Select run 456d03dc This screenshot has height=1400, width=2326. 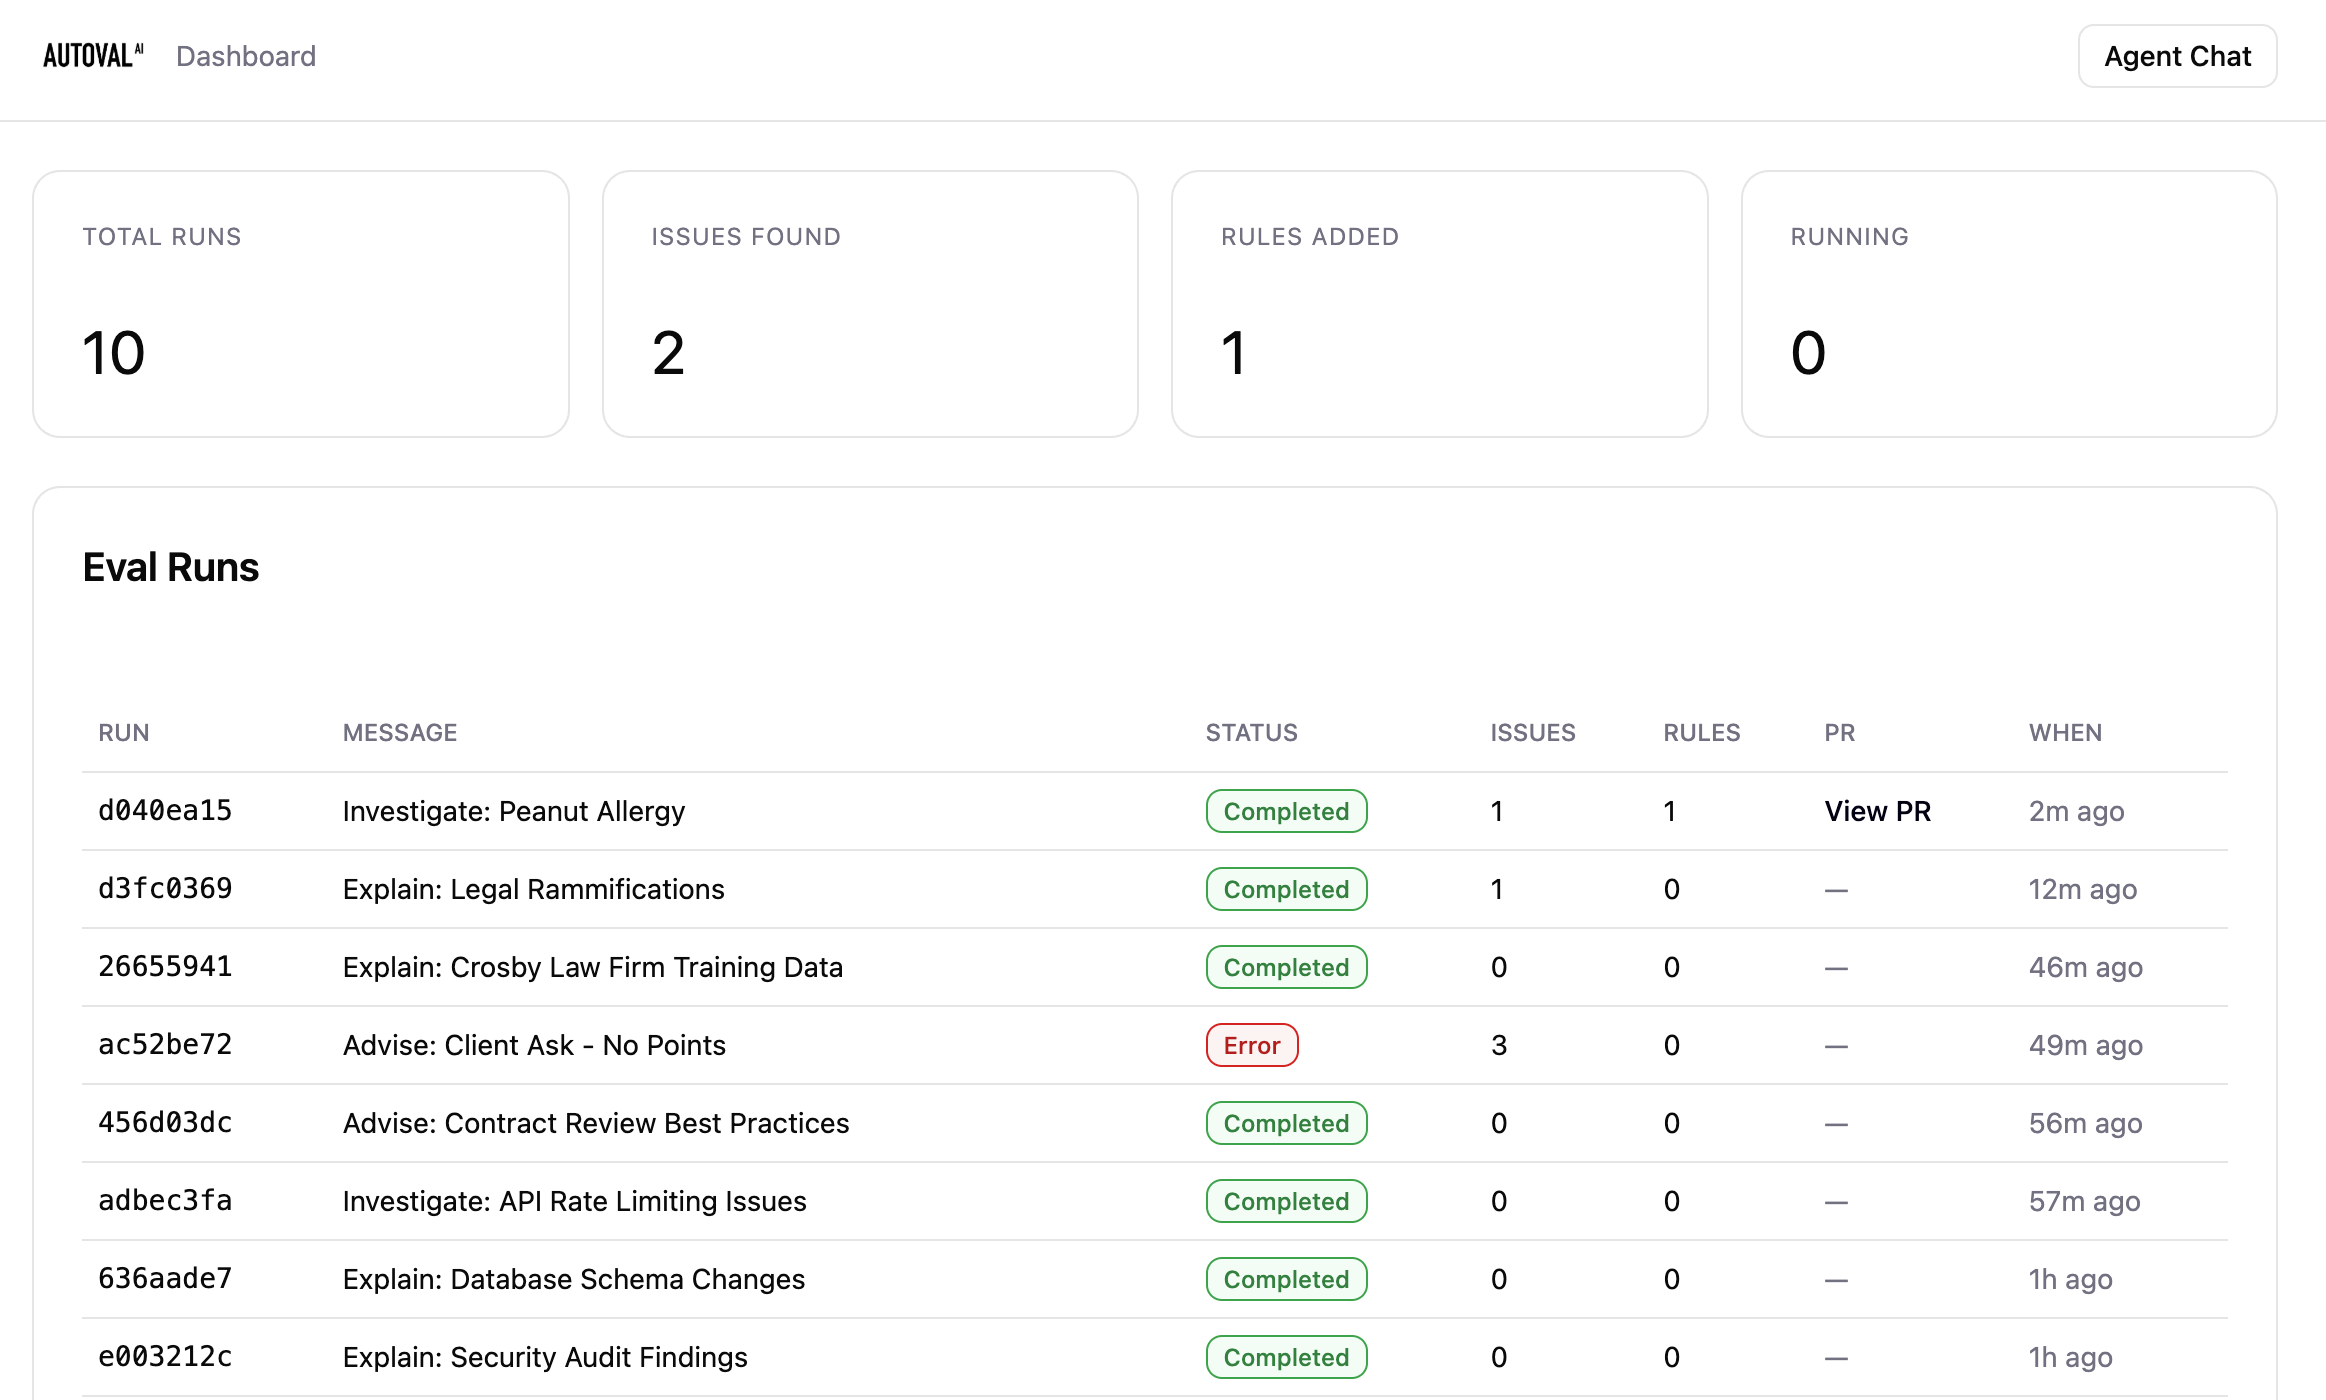(165, 1123)
